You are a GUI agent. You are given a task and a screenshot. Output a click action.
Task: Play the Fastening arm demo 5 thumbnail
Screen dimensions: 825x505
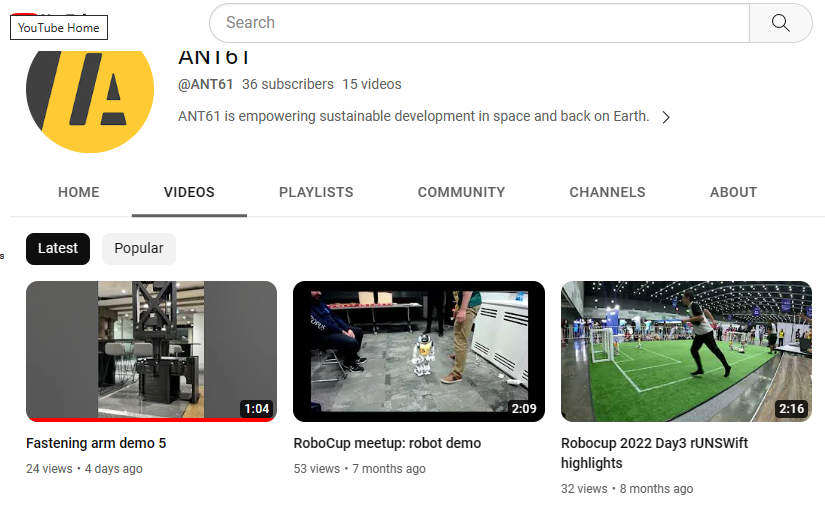click(x=152, y=351)
